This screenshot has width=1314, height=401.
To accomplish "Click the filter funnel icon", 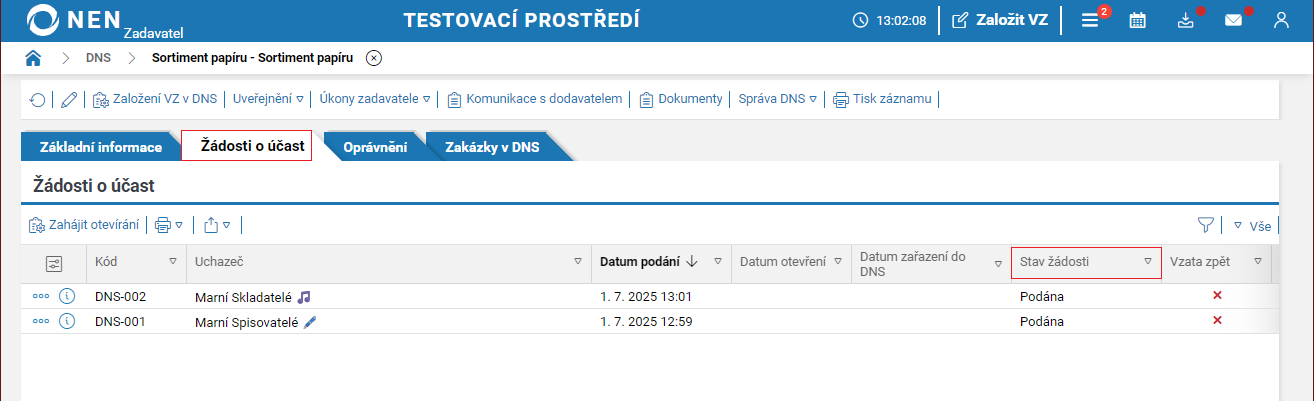I will 1205,225.
